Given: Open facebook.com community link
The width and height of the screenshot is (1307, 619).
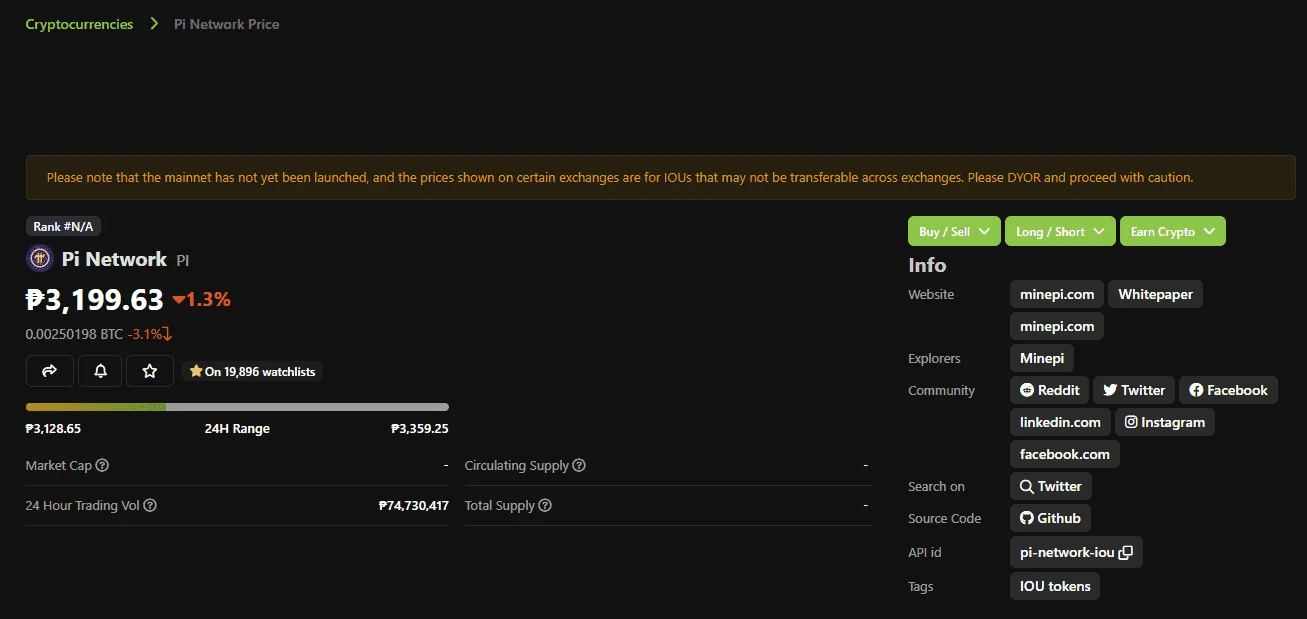Looking at the screenshot, I should pyautogui.click(x=1065, y=454).
